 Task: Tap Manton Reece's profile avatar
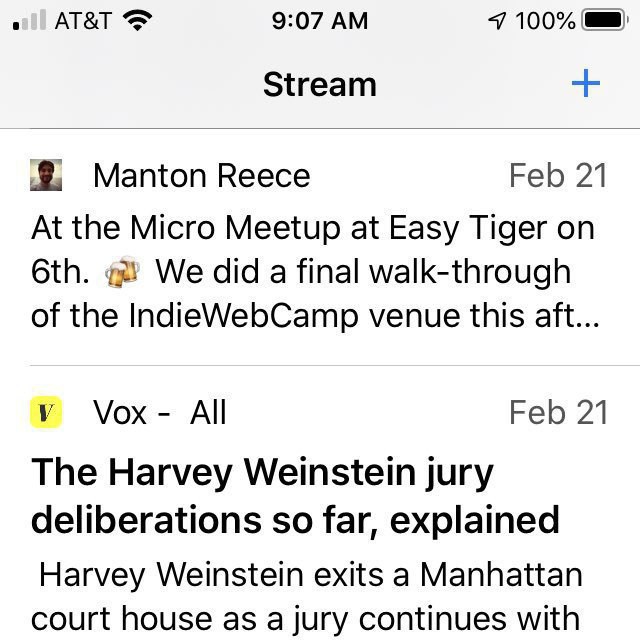[47, 176]
